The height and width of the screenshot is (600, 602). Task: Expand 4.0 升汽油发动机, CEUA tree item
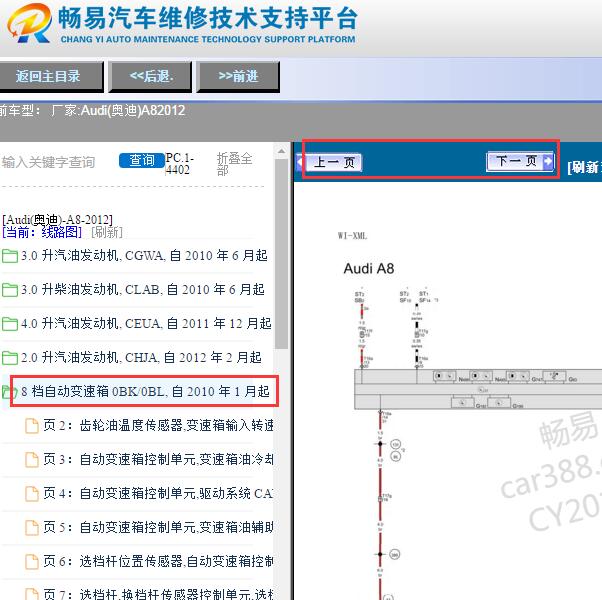coord(146,324)
